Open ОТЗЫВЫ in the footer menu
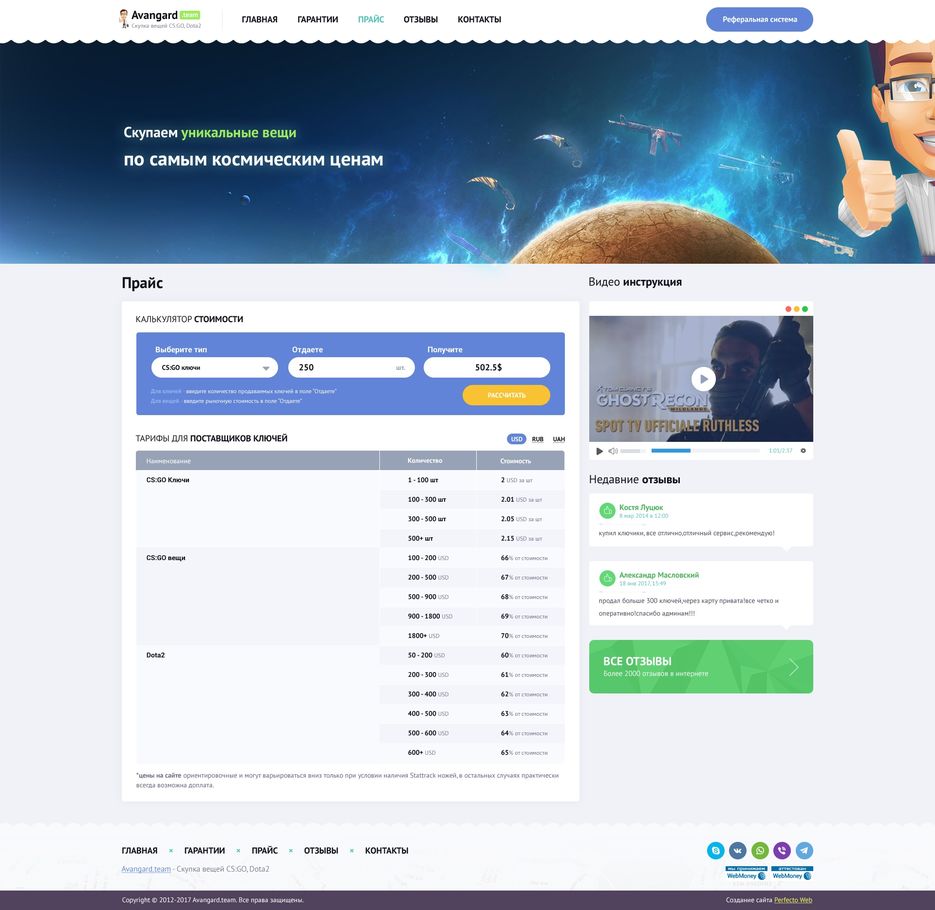The image size is (935, 910). click(321, 850)
